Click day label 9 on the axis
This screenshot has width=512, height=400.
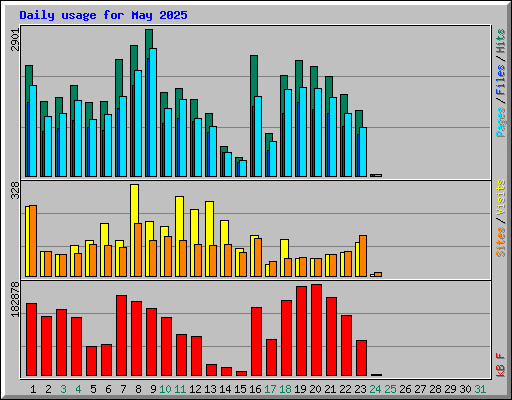pyautogui.click(x=153, y=389)
